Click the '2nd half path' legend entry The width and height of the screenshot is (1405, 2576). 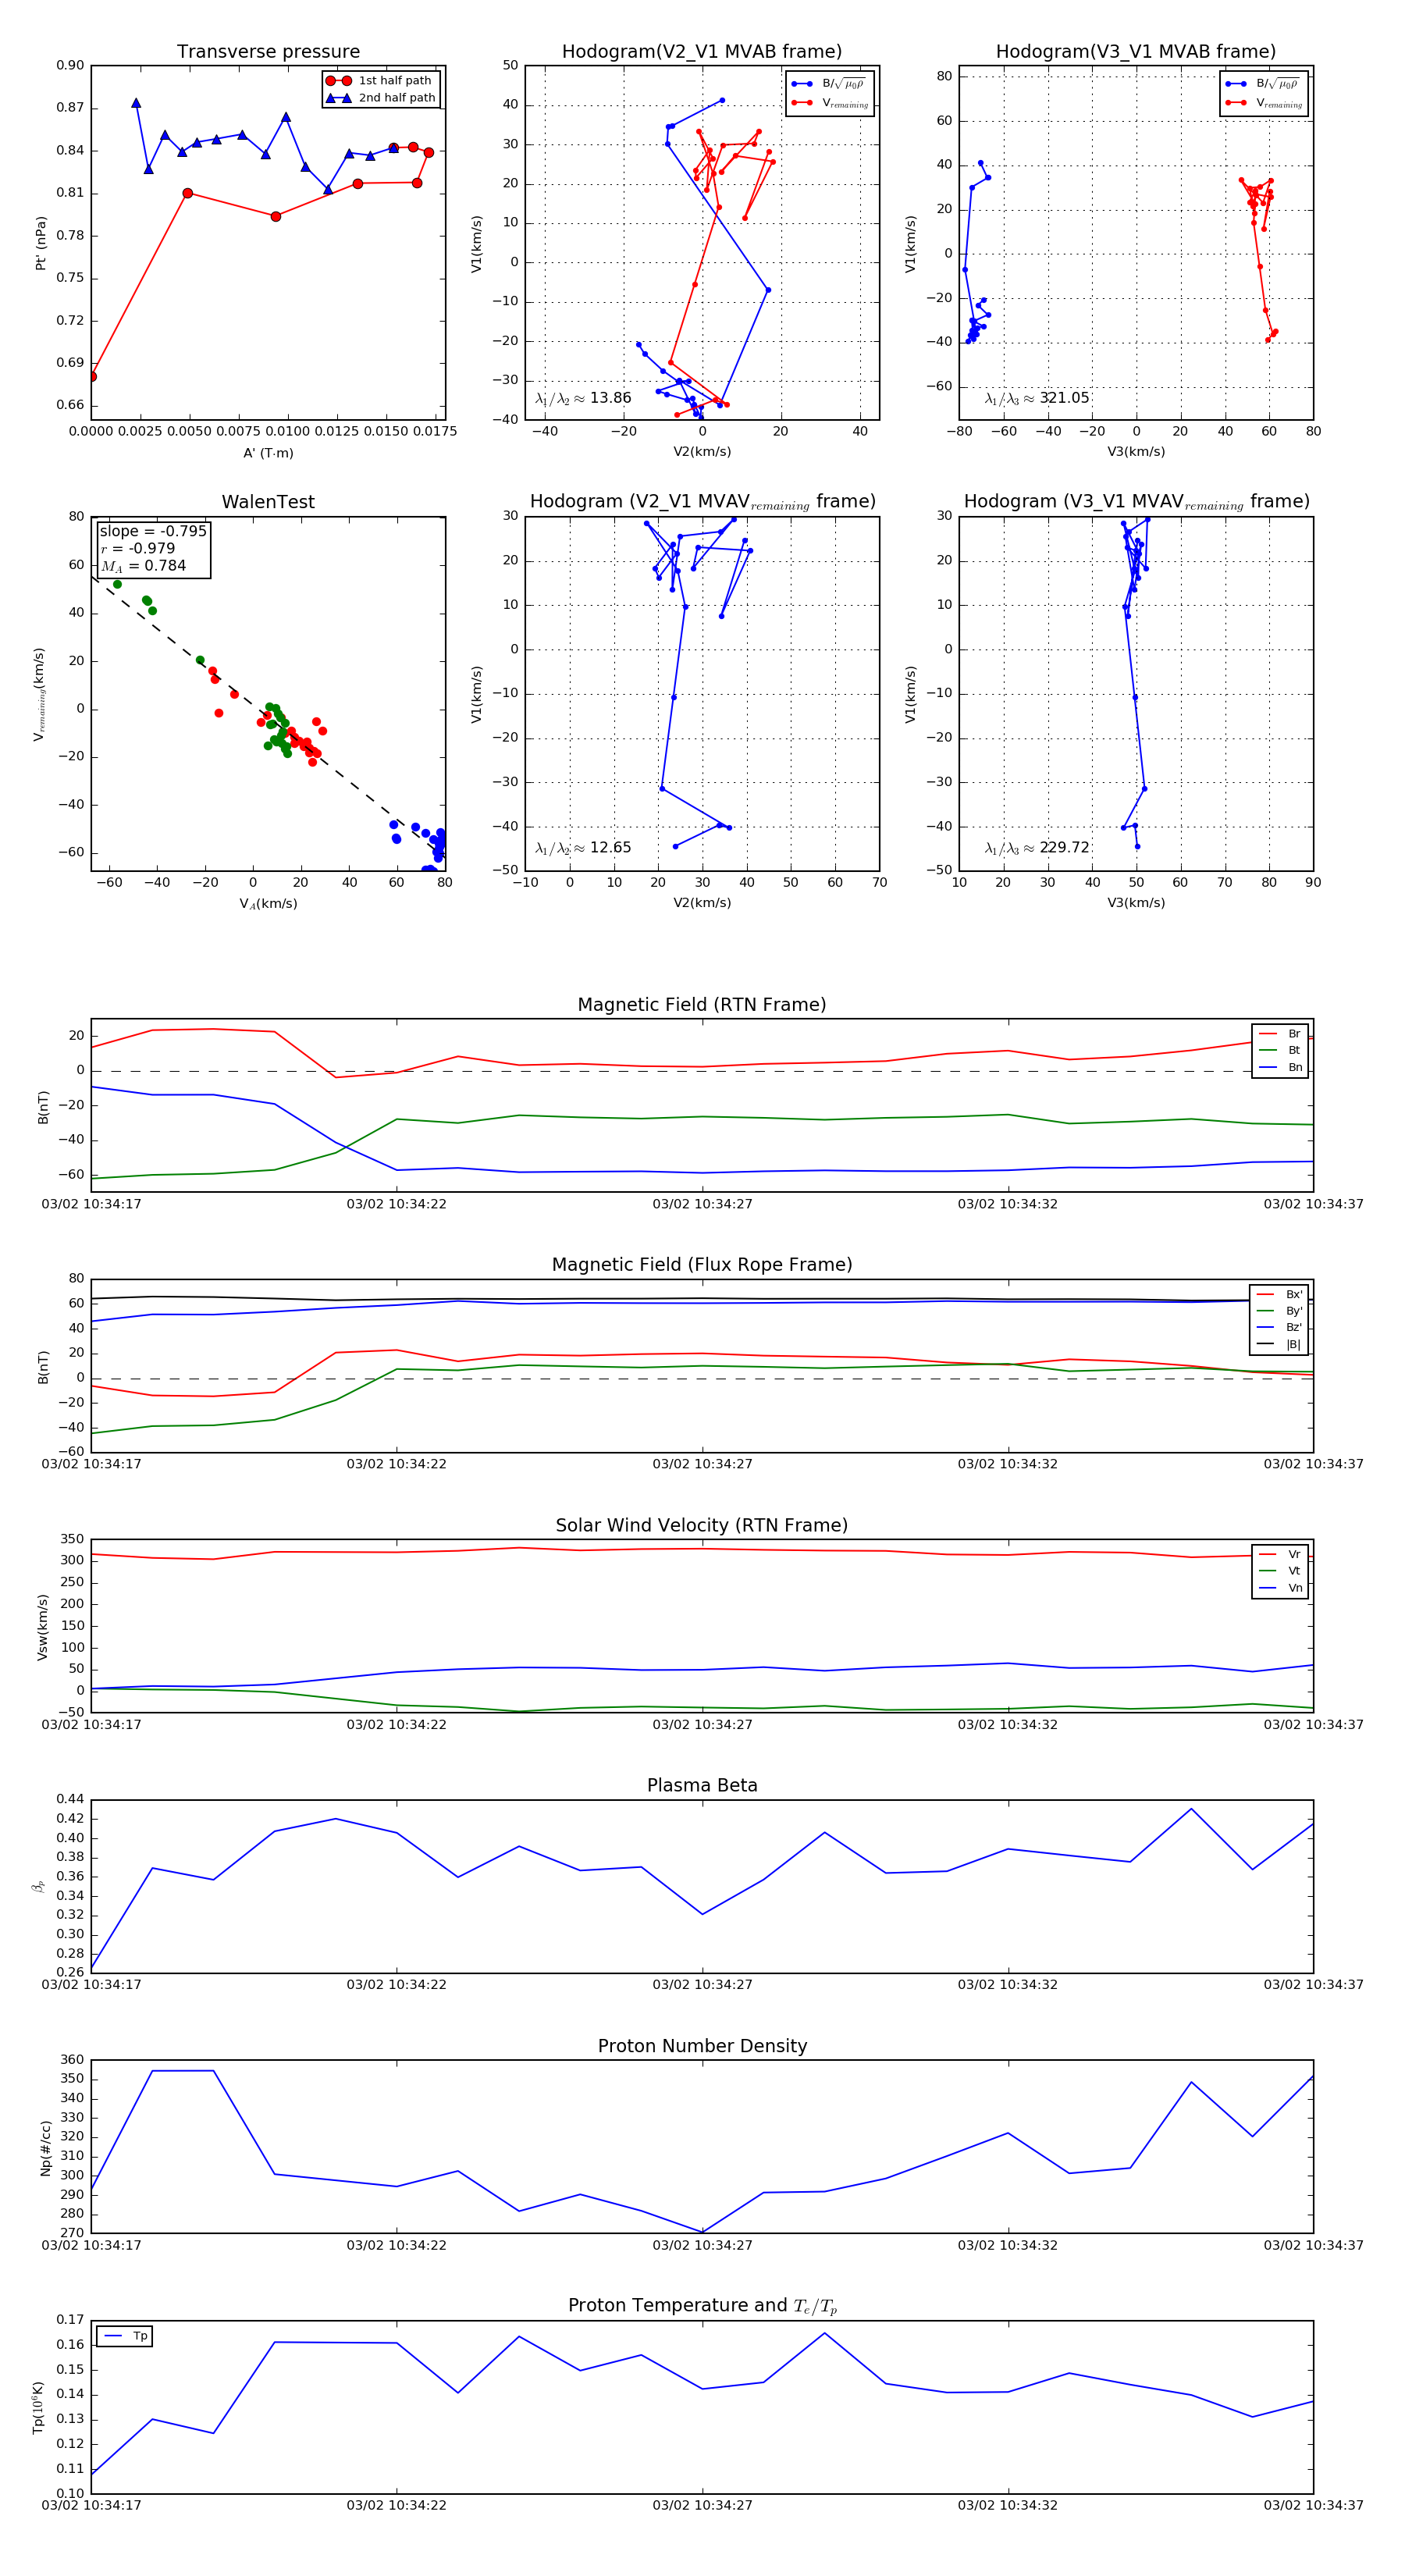[x=381, y=98]
